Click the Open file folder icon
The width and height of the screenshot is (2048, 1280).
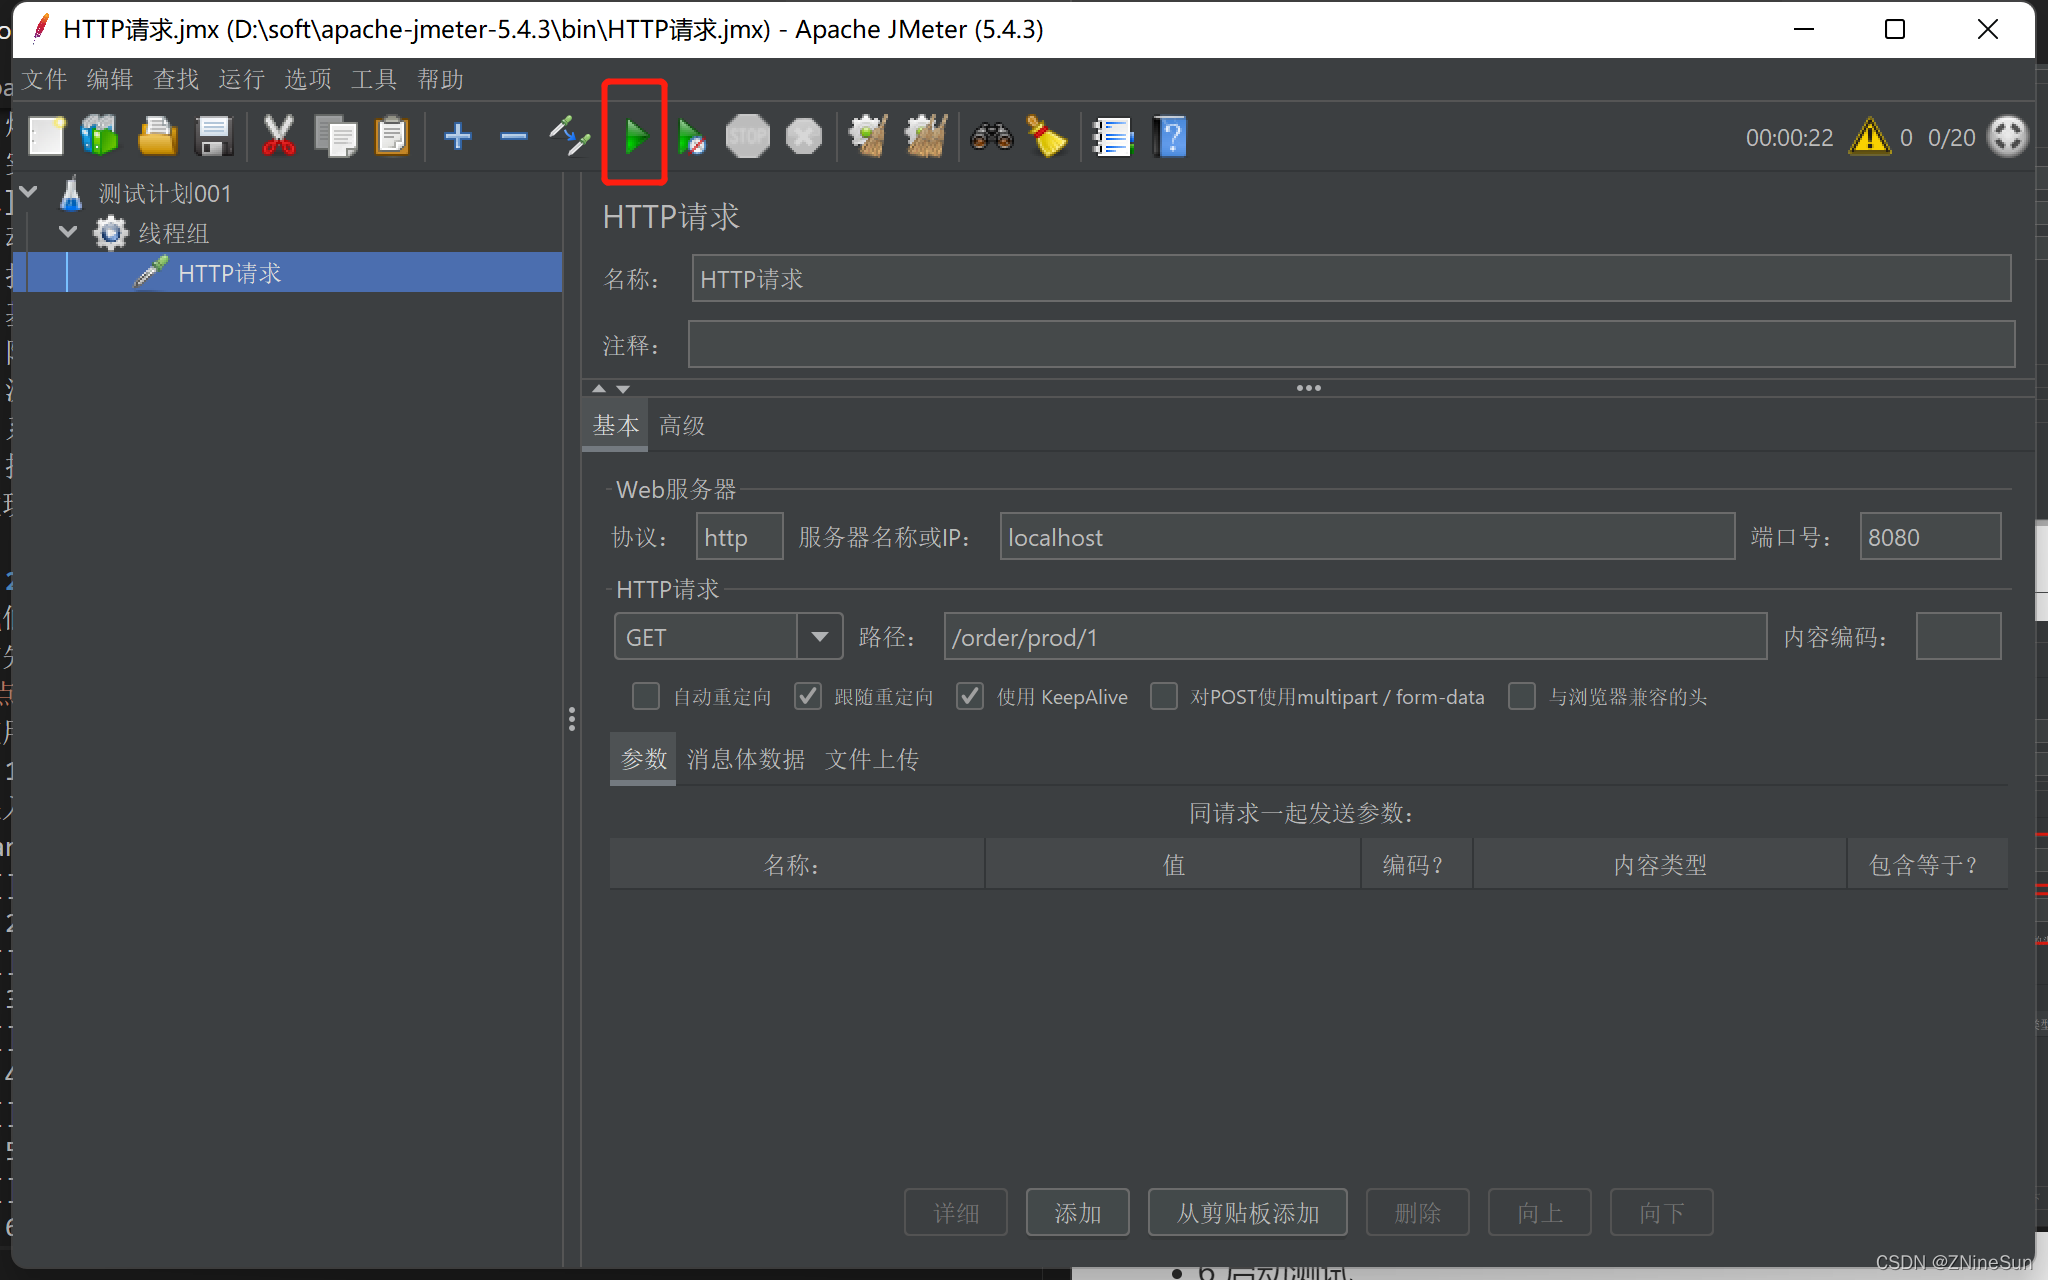pyautogui.click(x=157, y=136)
